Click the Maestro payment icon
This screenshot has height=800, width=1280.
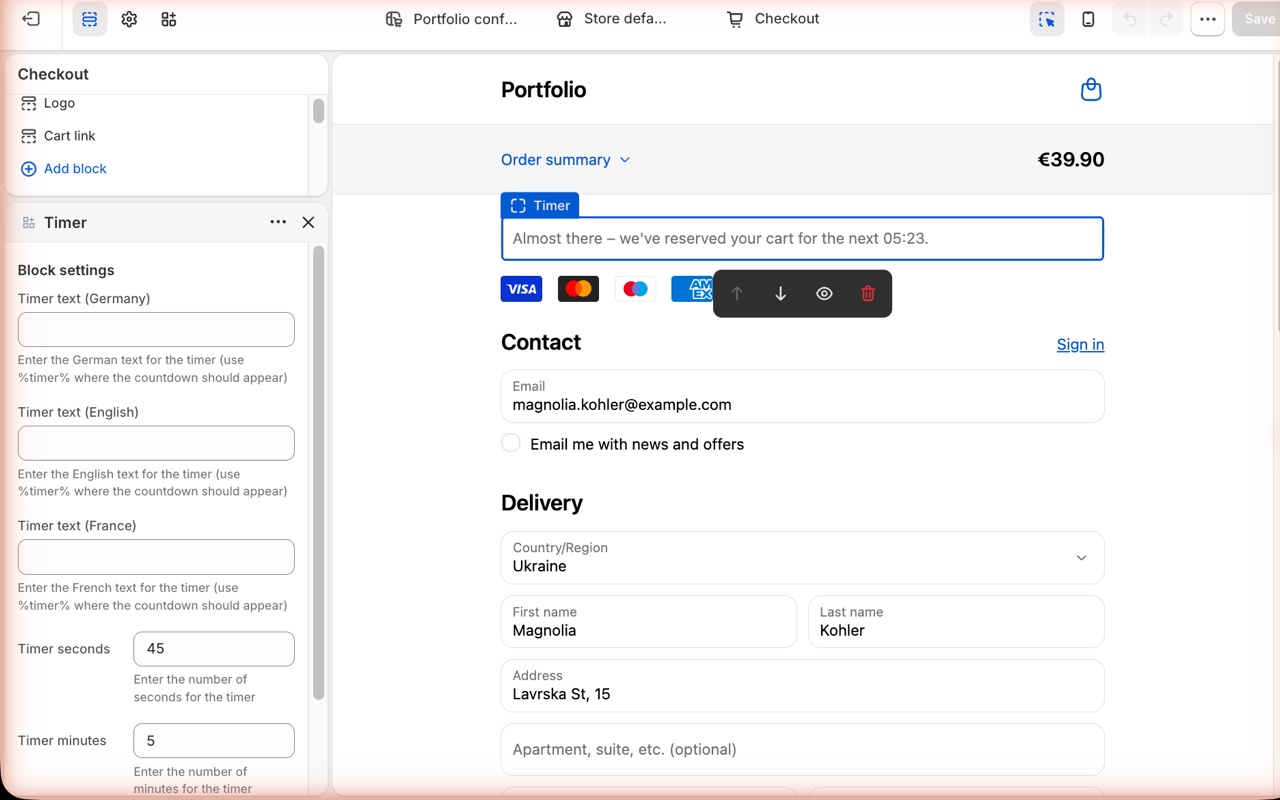(635, 289)
